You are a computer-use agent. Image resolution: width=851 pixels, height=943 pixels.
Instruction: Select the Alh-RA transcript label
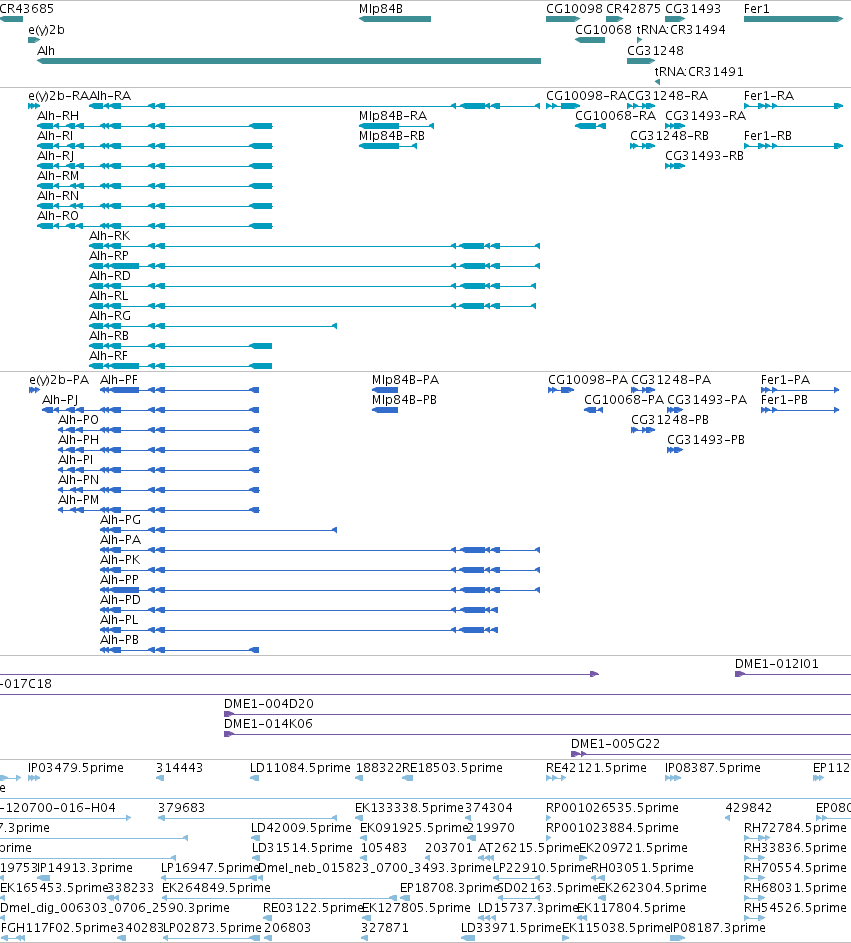[110, 96]
